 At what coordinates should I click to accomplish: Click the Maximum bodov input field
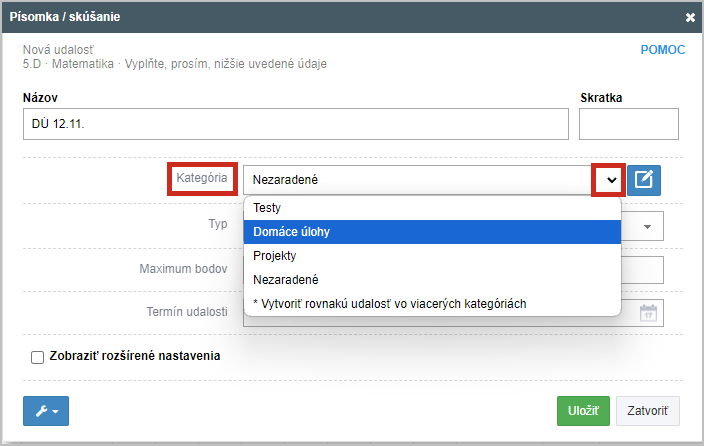642,269
